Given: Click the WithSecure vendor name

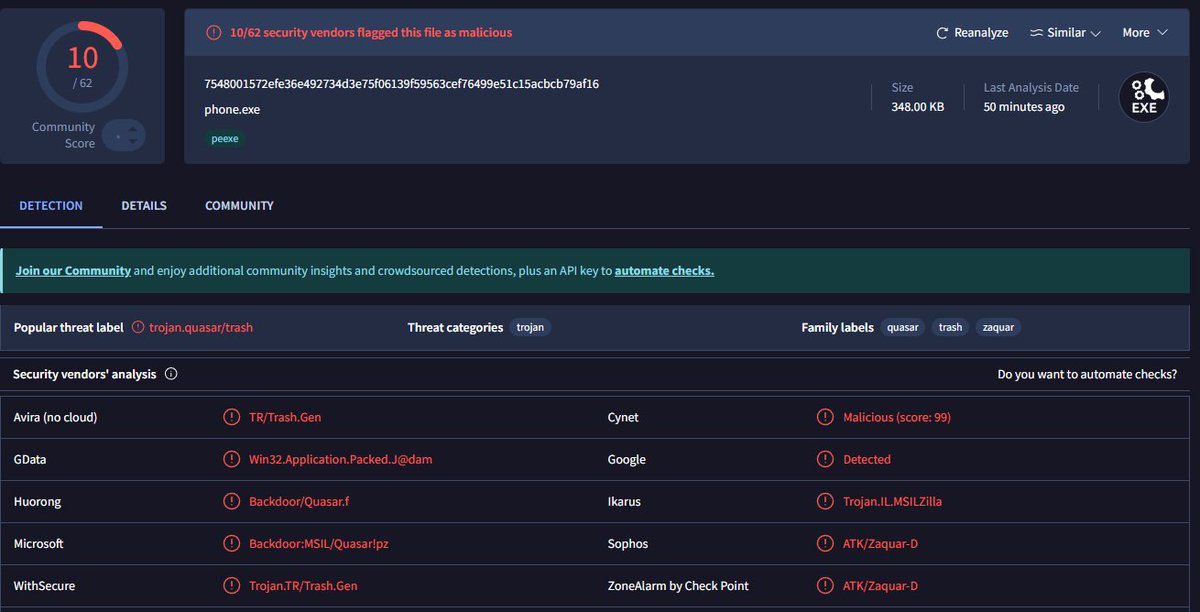Looking at the screenshot, I should 44,585.
